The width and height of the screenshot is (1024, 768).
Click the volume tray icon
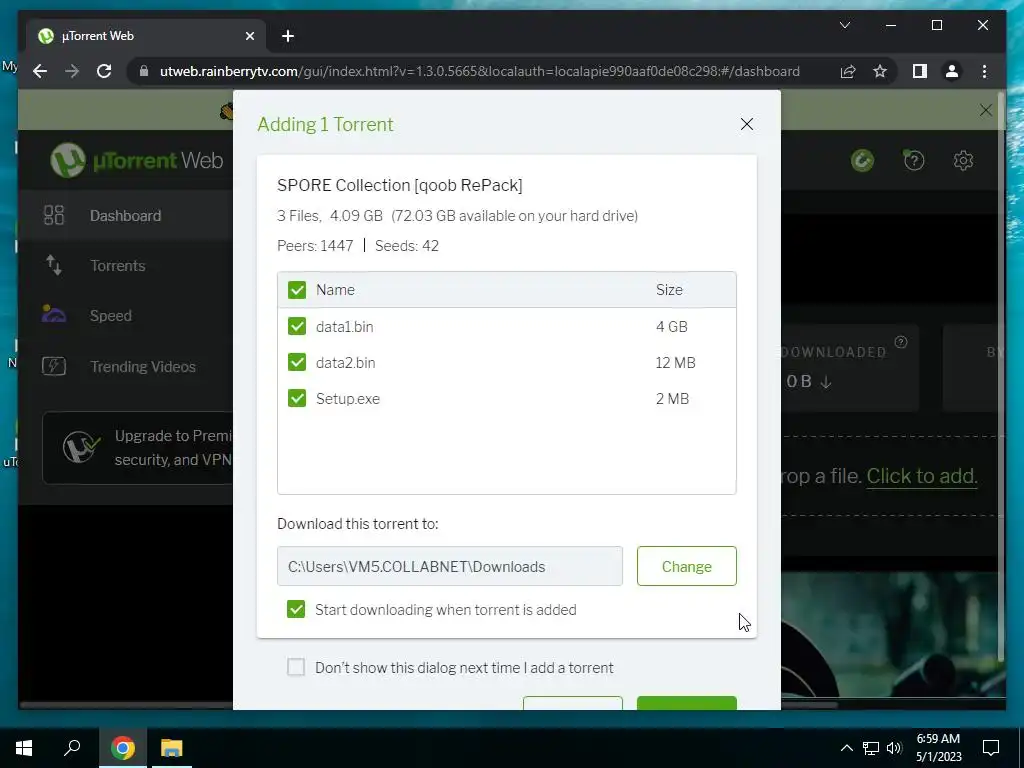894,748
